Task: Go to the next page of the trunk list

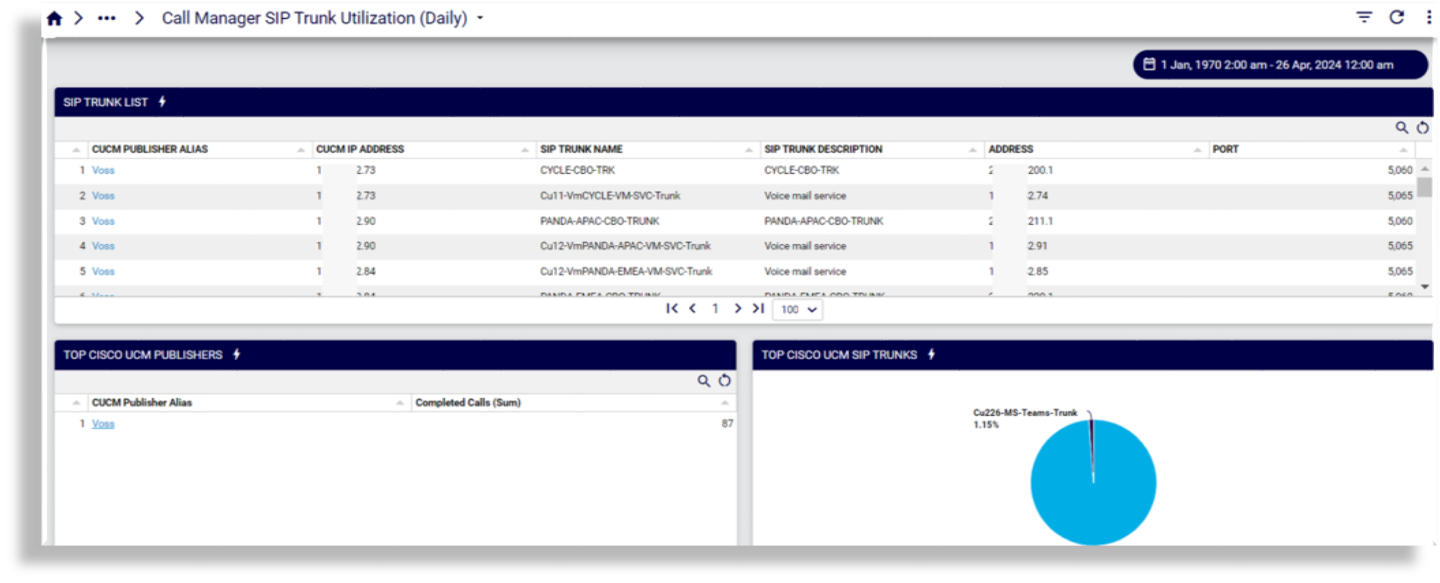Action: point(737,309)
